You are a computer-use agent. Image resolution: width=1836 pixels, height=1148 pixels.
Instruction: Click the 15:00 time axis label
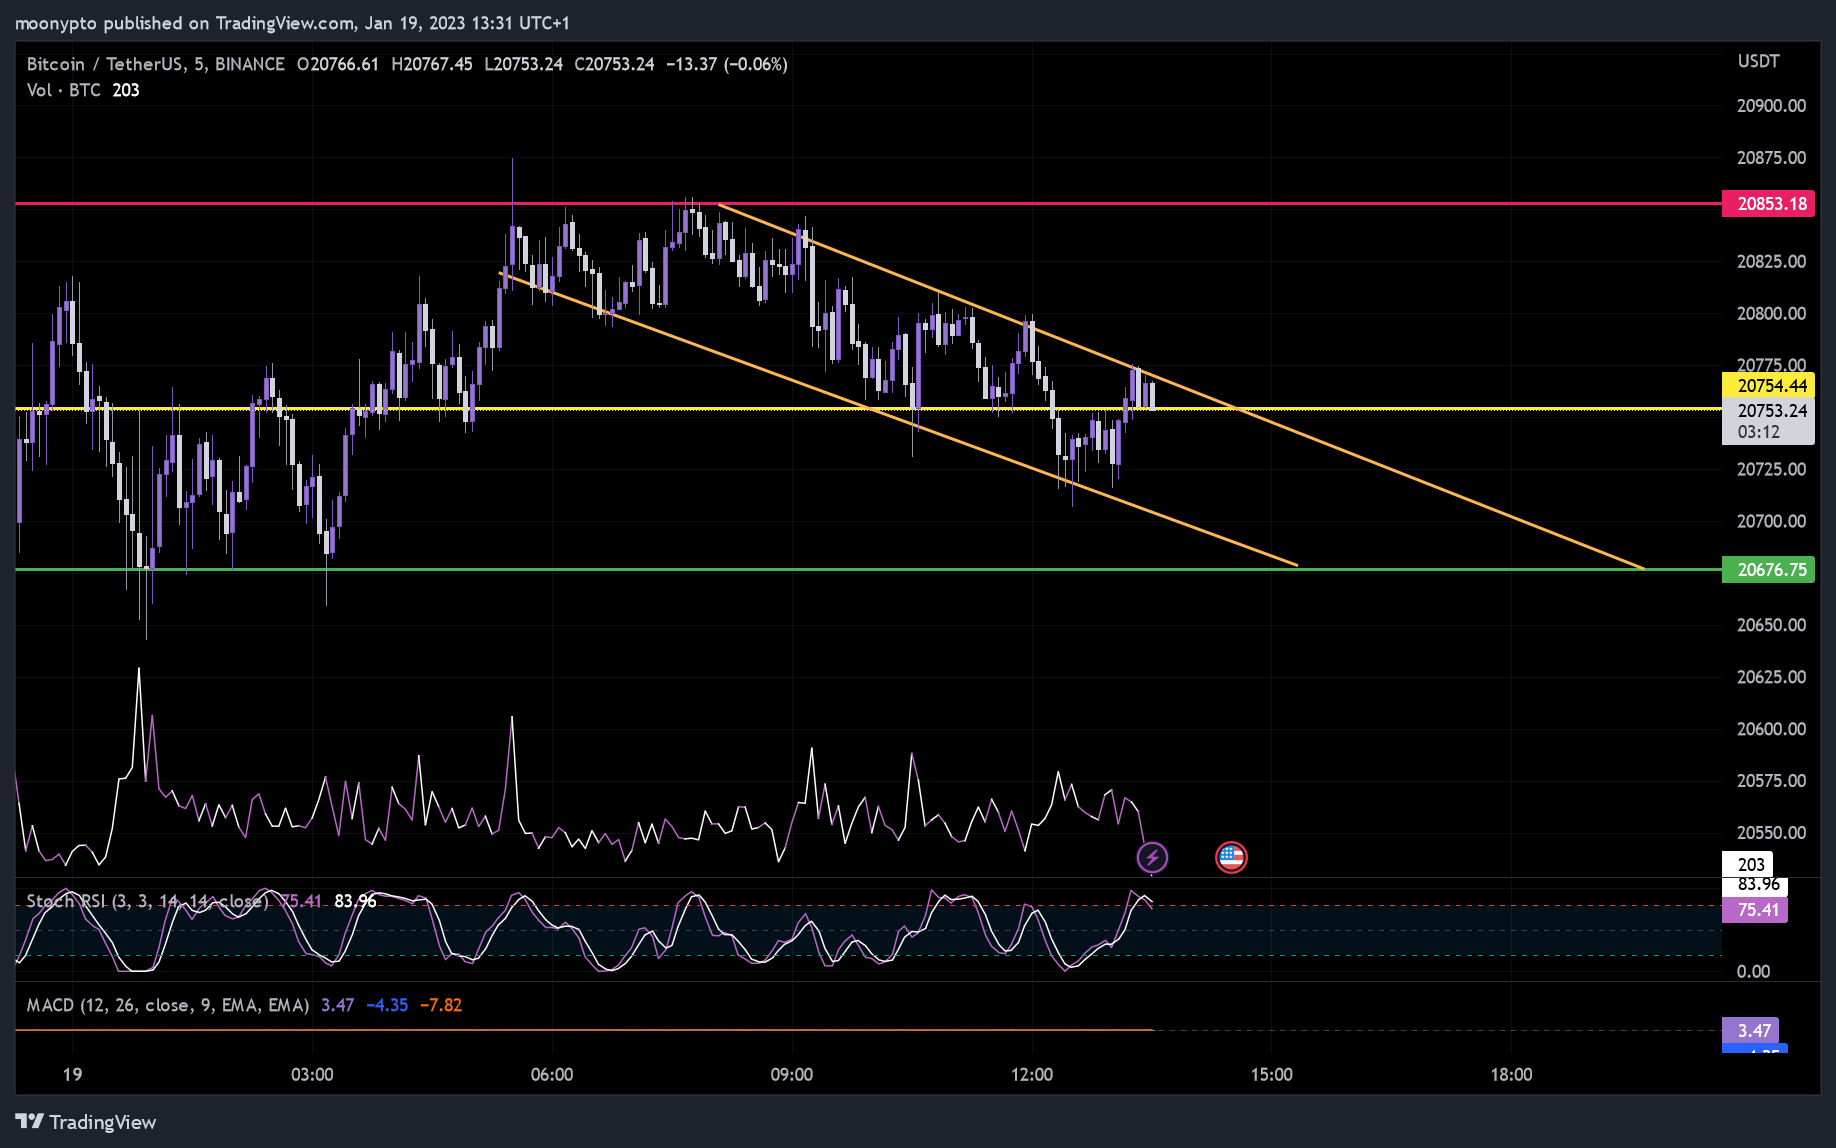pos(1271,1075)
